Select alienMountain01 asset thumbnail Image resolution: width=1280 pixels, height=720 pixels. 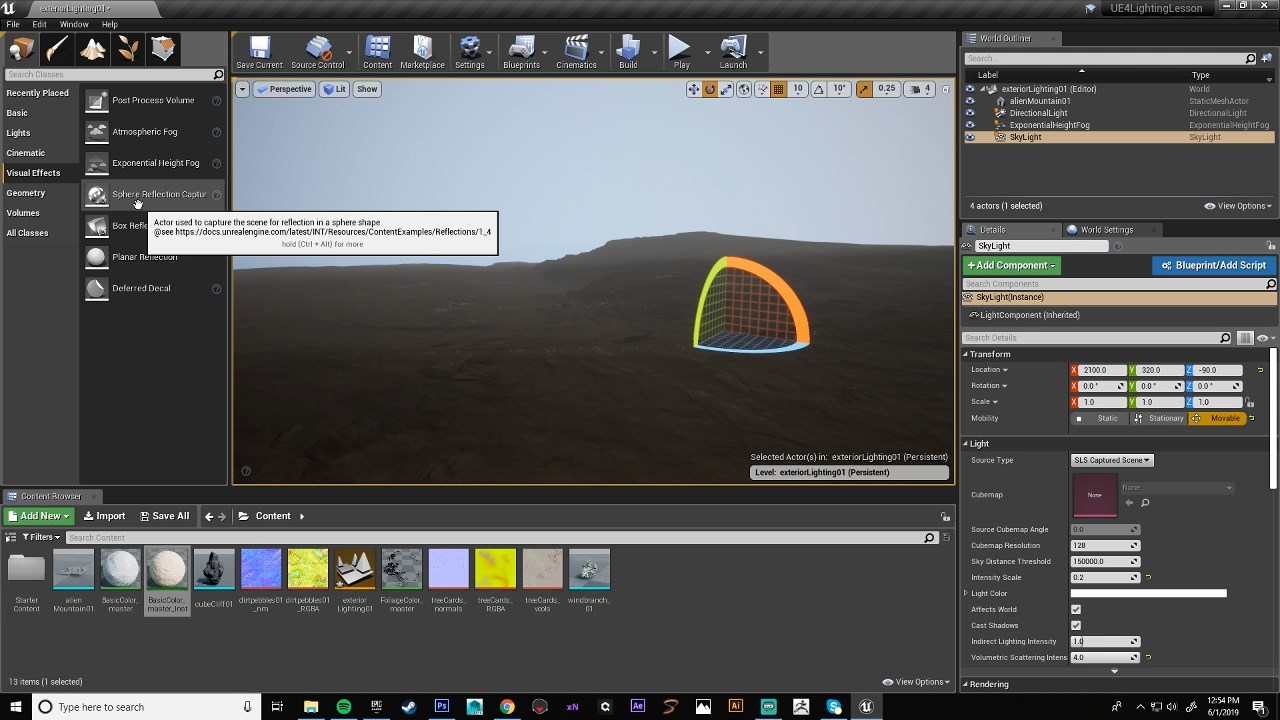coord(73,569)
